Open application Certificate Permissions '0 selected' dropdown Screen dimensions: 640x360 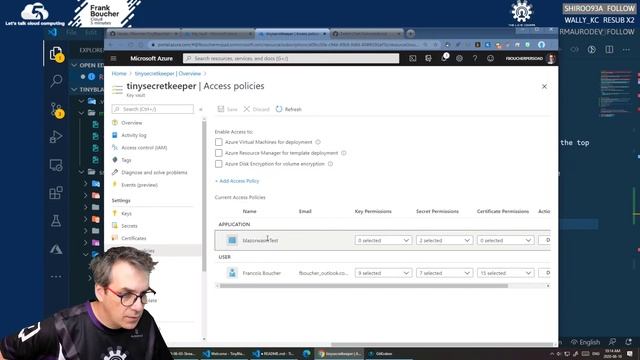505,240
